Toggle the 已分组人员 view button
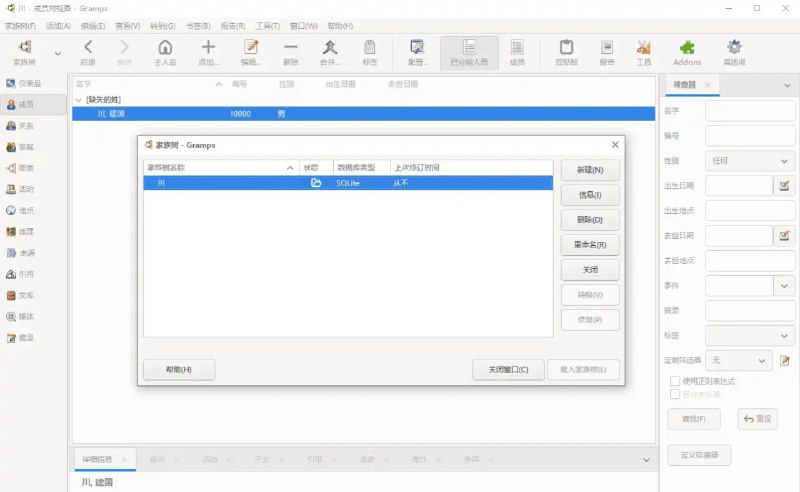This screenshot has height=492, width=800. (x=469, y=51)
